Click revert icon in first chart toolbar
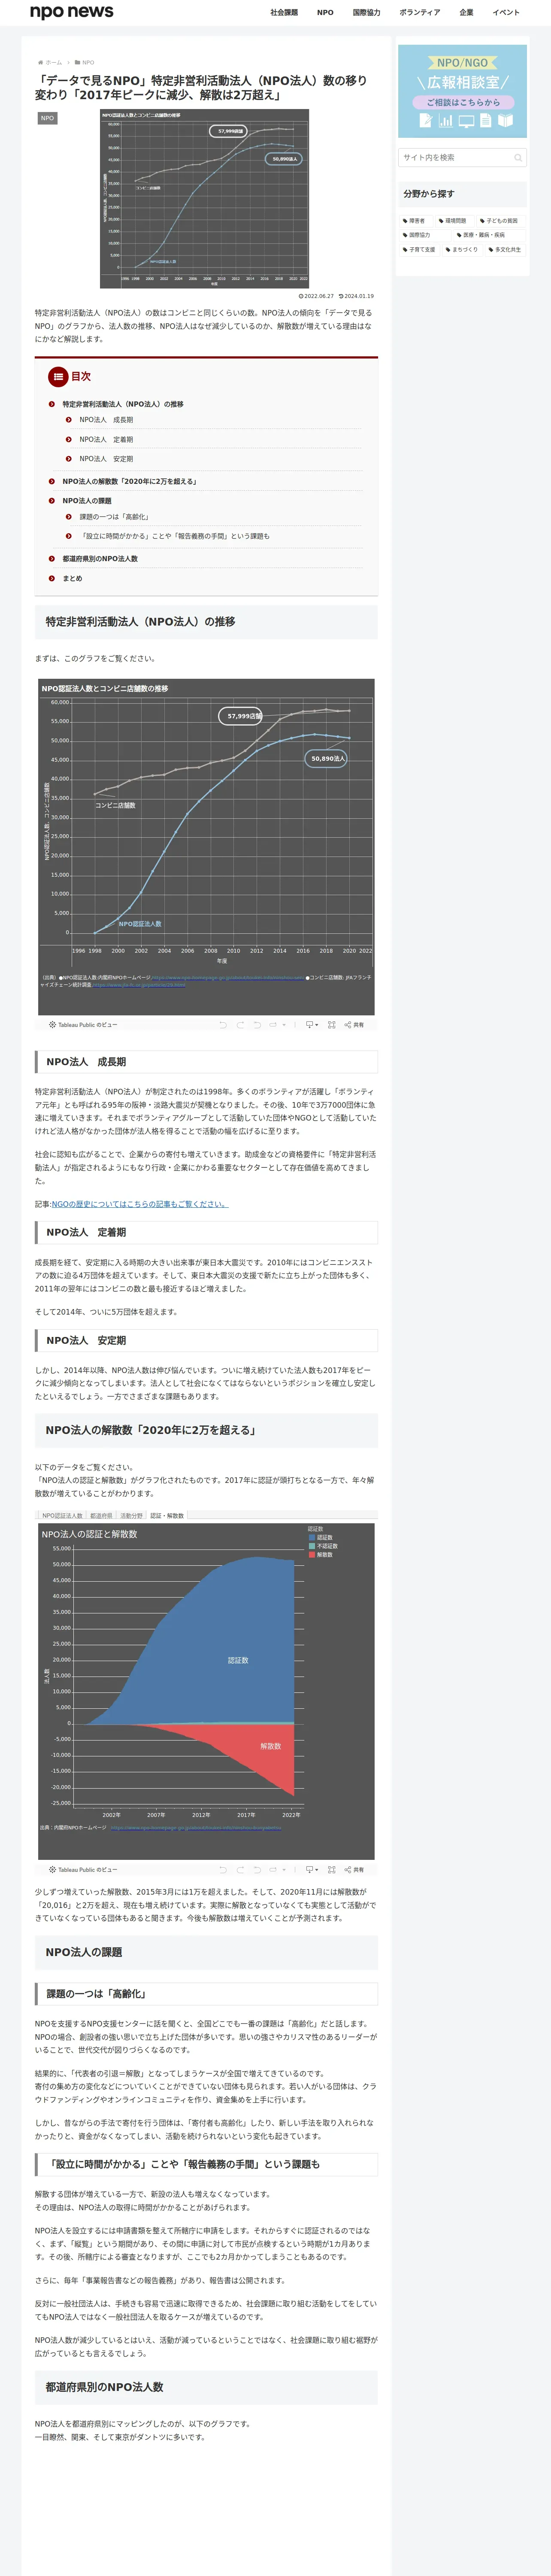 click(257, 1025)
